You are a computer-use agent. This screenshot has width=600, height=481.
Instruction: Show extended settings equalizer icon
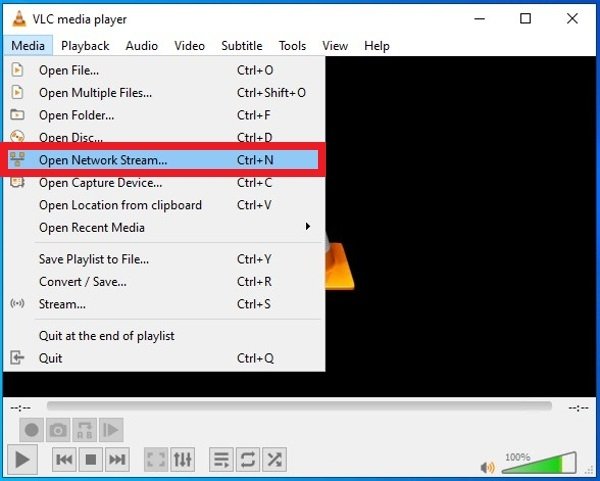[183, 459]
